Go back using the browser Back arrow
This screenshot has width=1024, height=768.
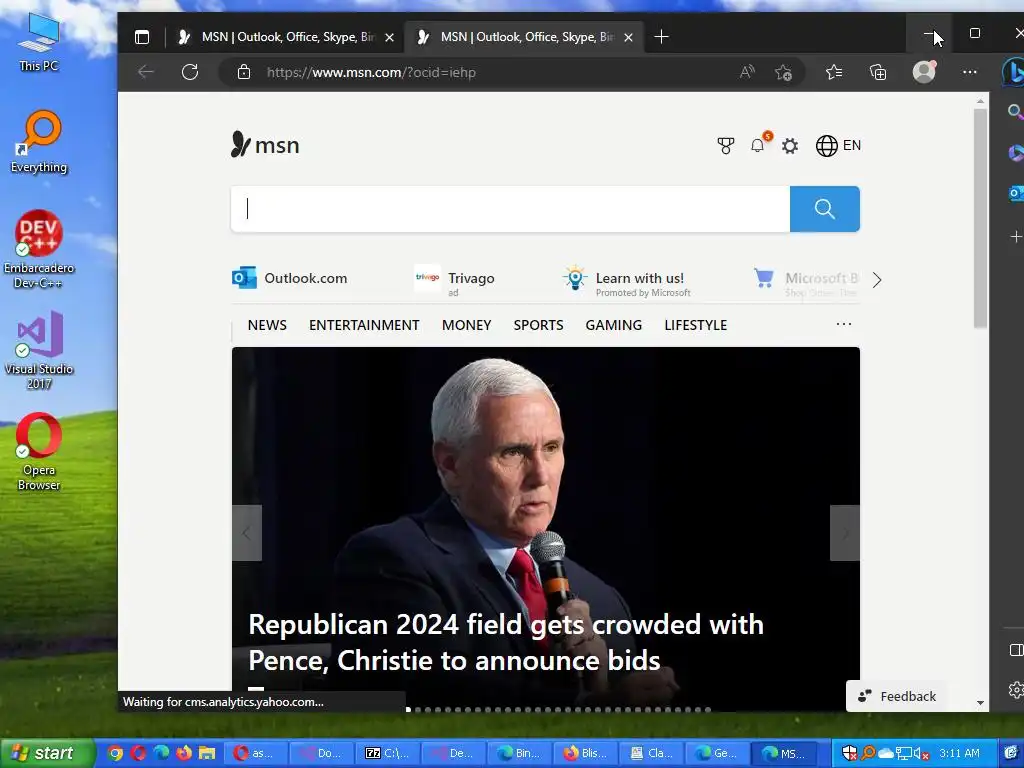point(146,72)
